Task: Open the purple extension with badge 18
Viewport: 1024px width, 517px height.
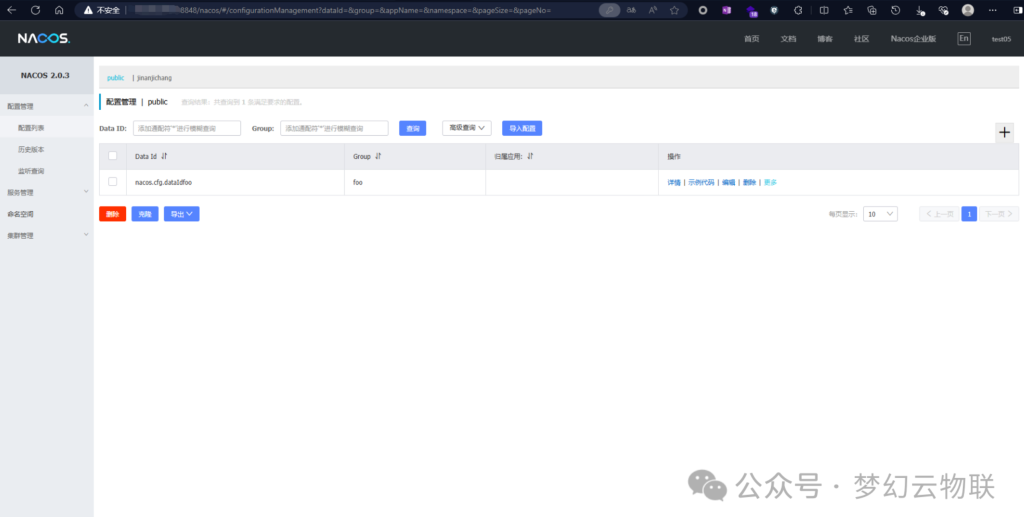Action: tap(752, 10)
